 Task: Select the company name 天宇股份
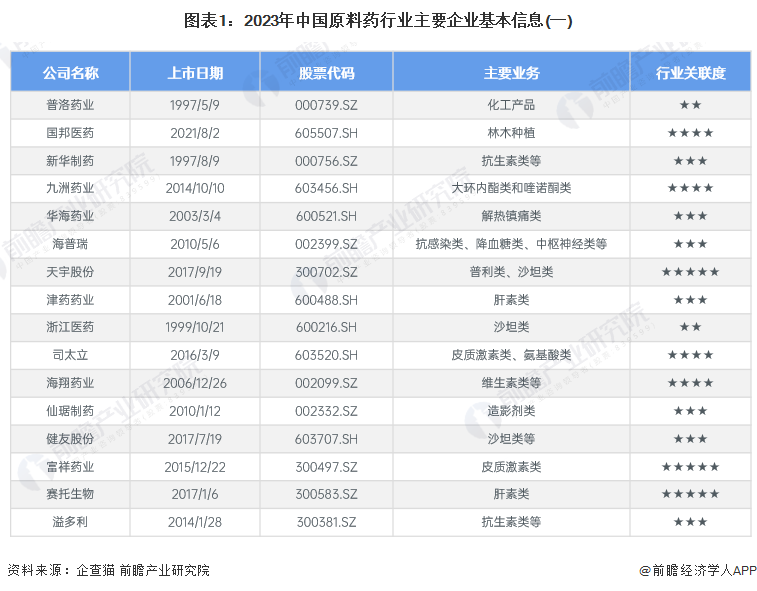tap(70, 272)
